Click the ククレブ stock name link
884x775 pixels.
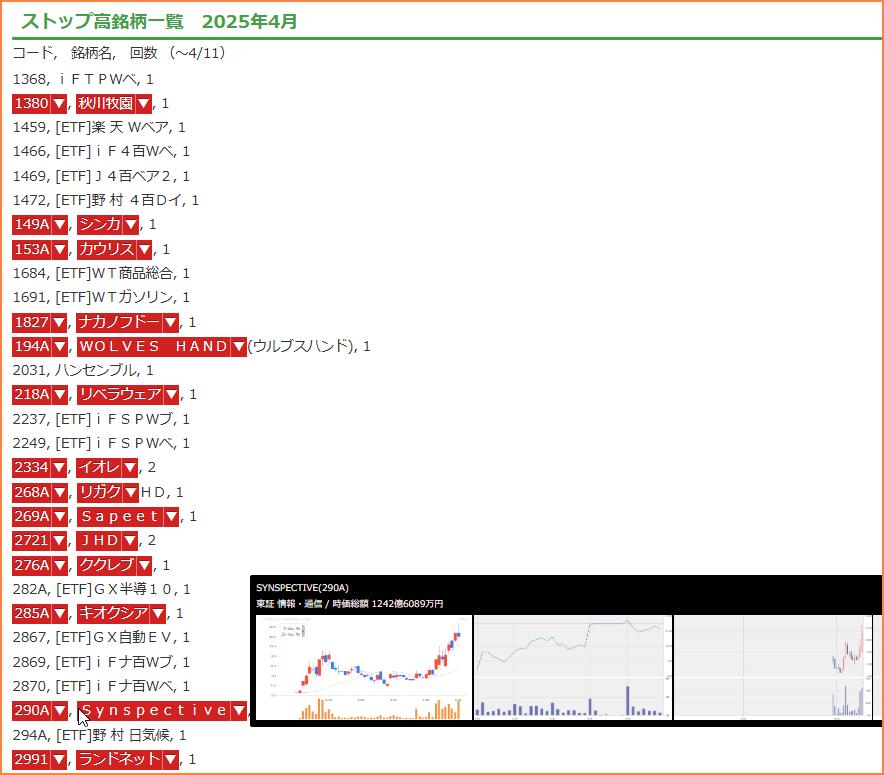(107, 565)
